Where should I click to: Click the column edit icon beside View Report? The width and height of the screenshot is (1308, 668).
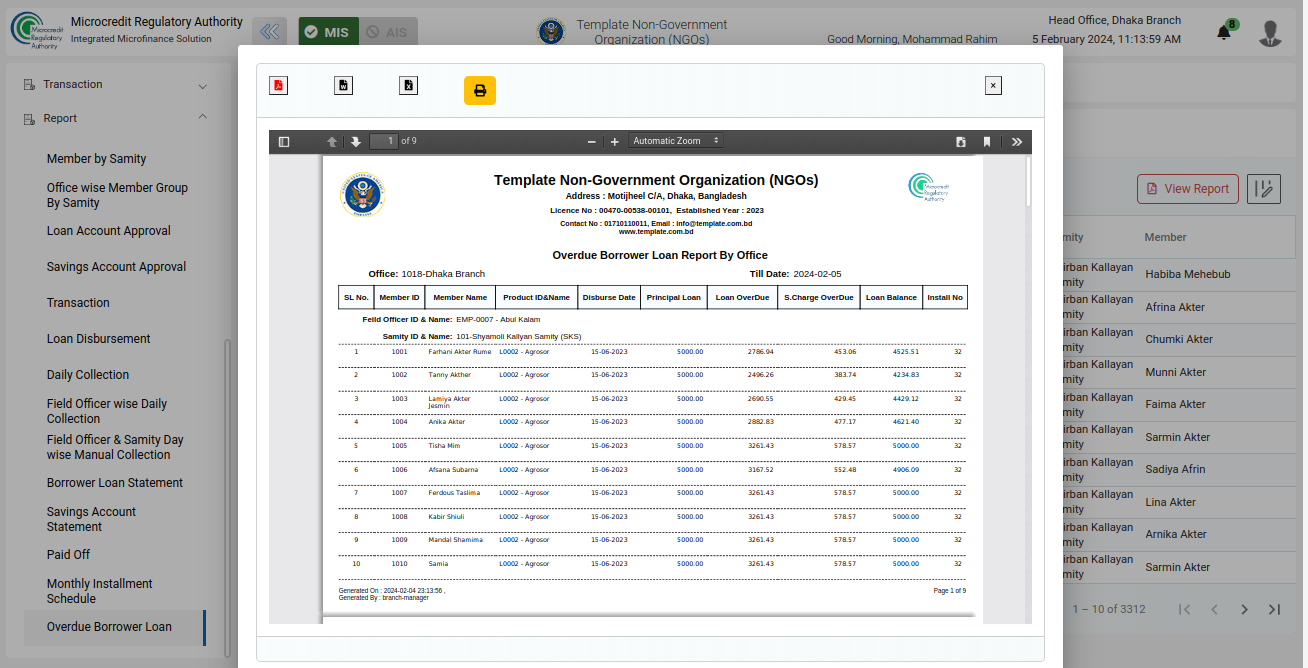coord(1264,189)
